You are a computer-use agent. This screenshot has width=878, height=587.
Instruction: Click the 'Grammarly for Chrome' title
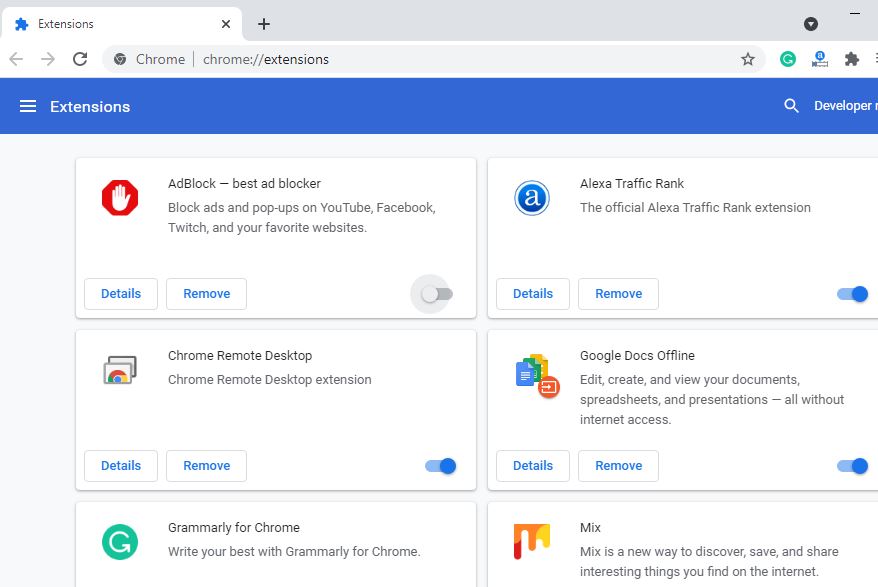(233, 527)
